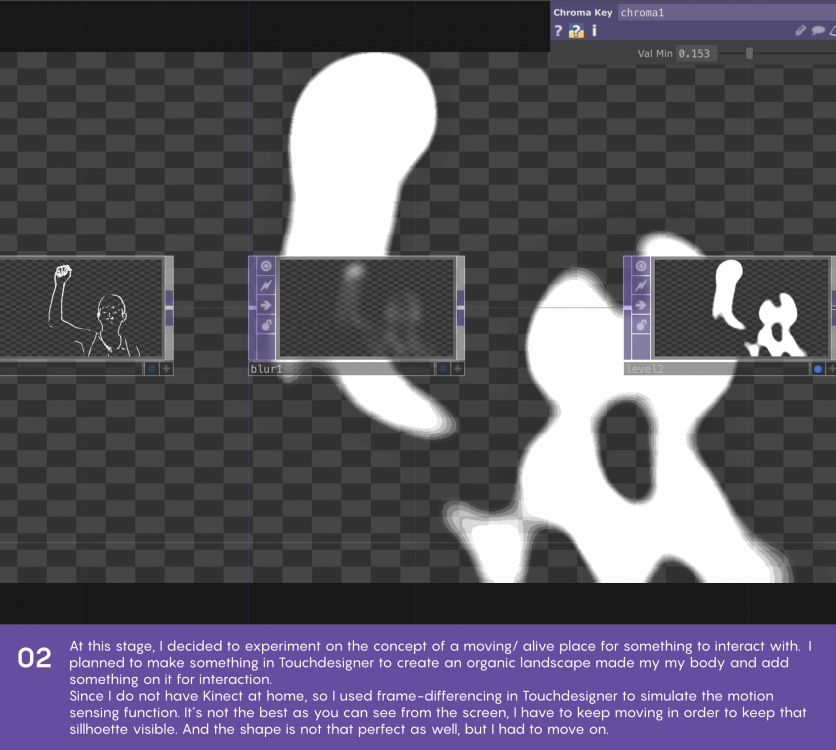Toggle the lock flag on blur1 node
This screenshot has height=750, width=836.
[x=266, y=325]
